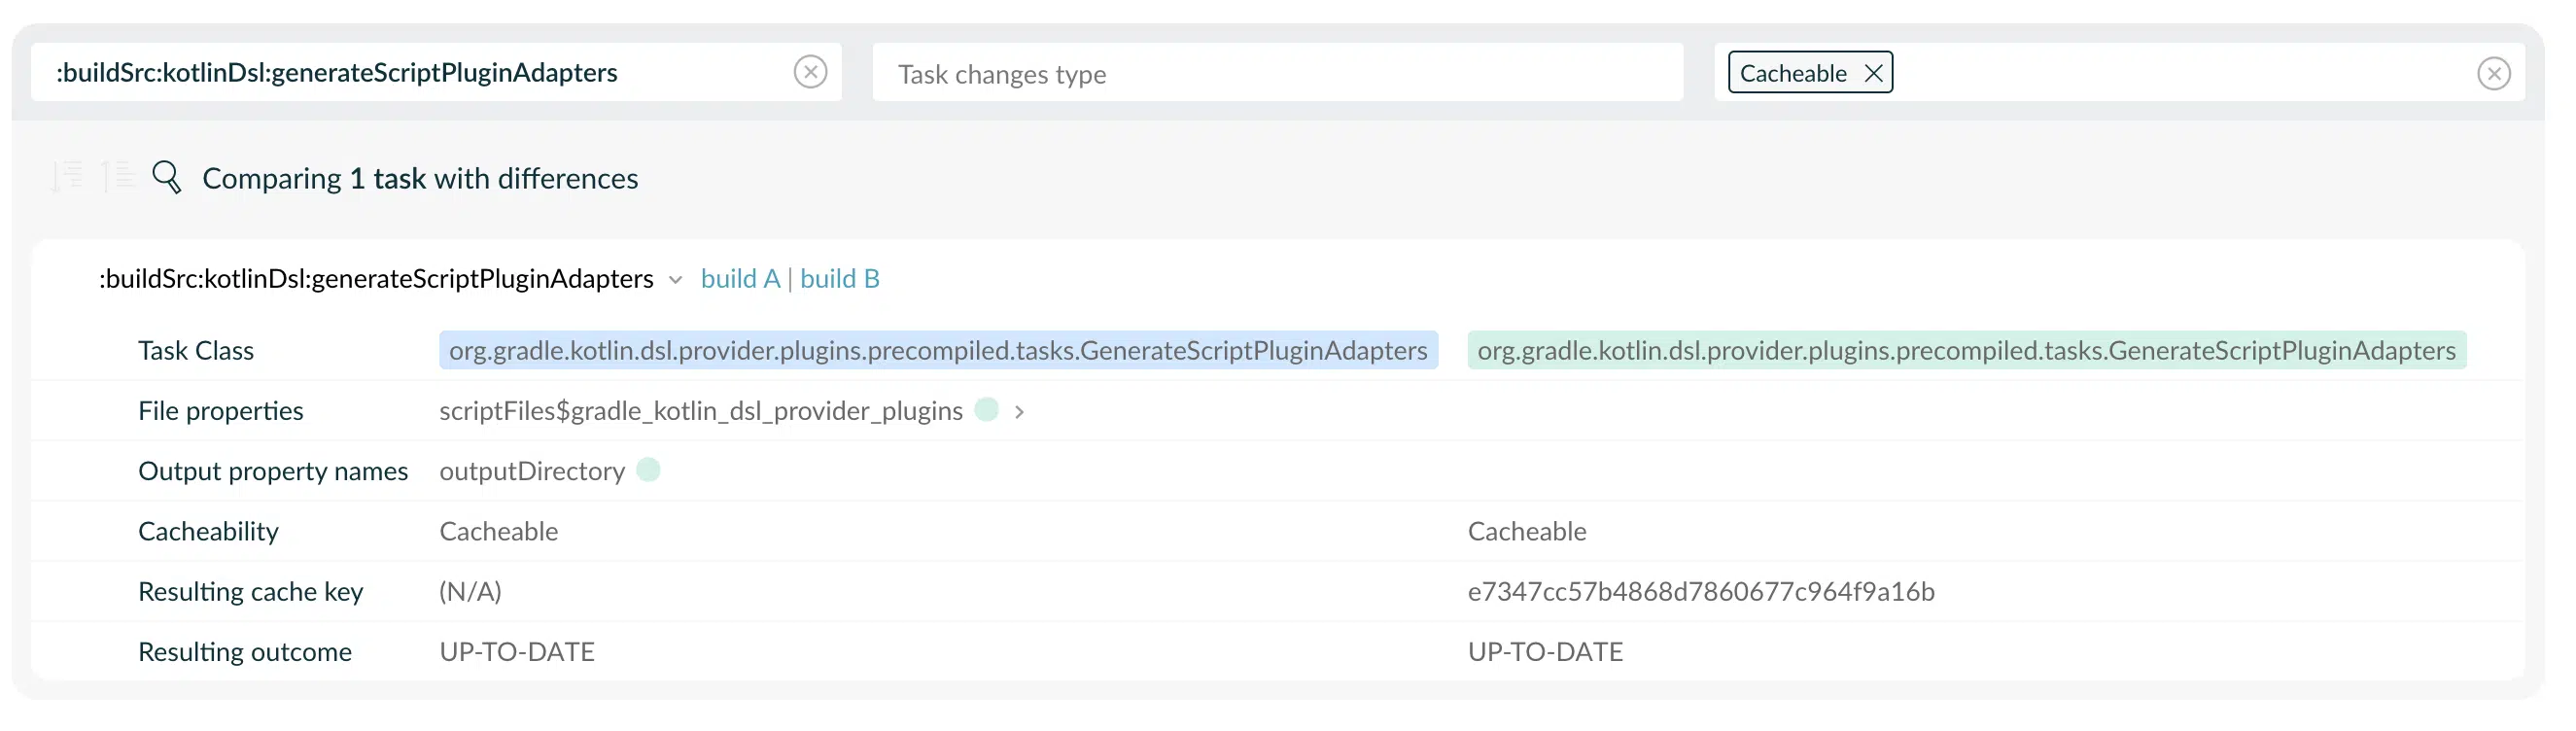Viewport: 2576px width, 731px height.
Task: Expand all tasks with sort-up icon
Action: [x=118, y=176]
